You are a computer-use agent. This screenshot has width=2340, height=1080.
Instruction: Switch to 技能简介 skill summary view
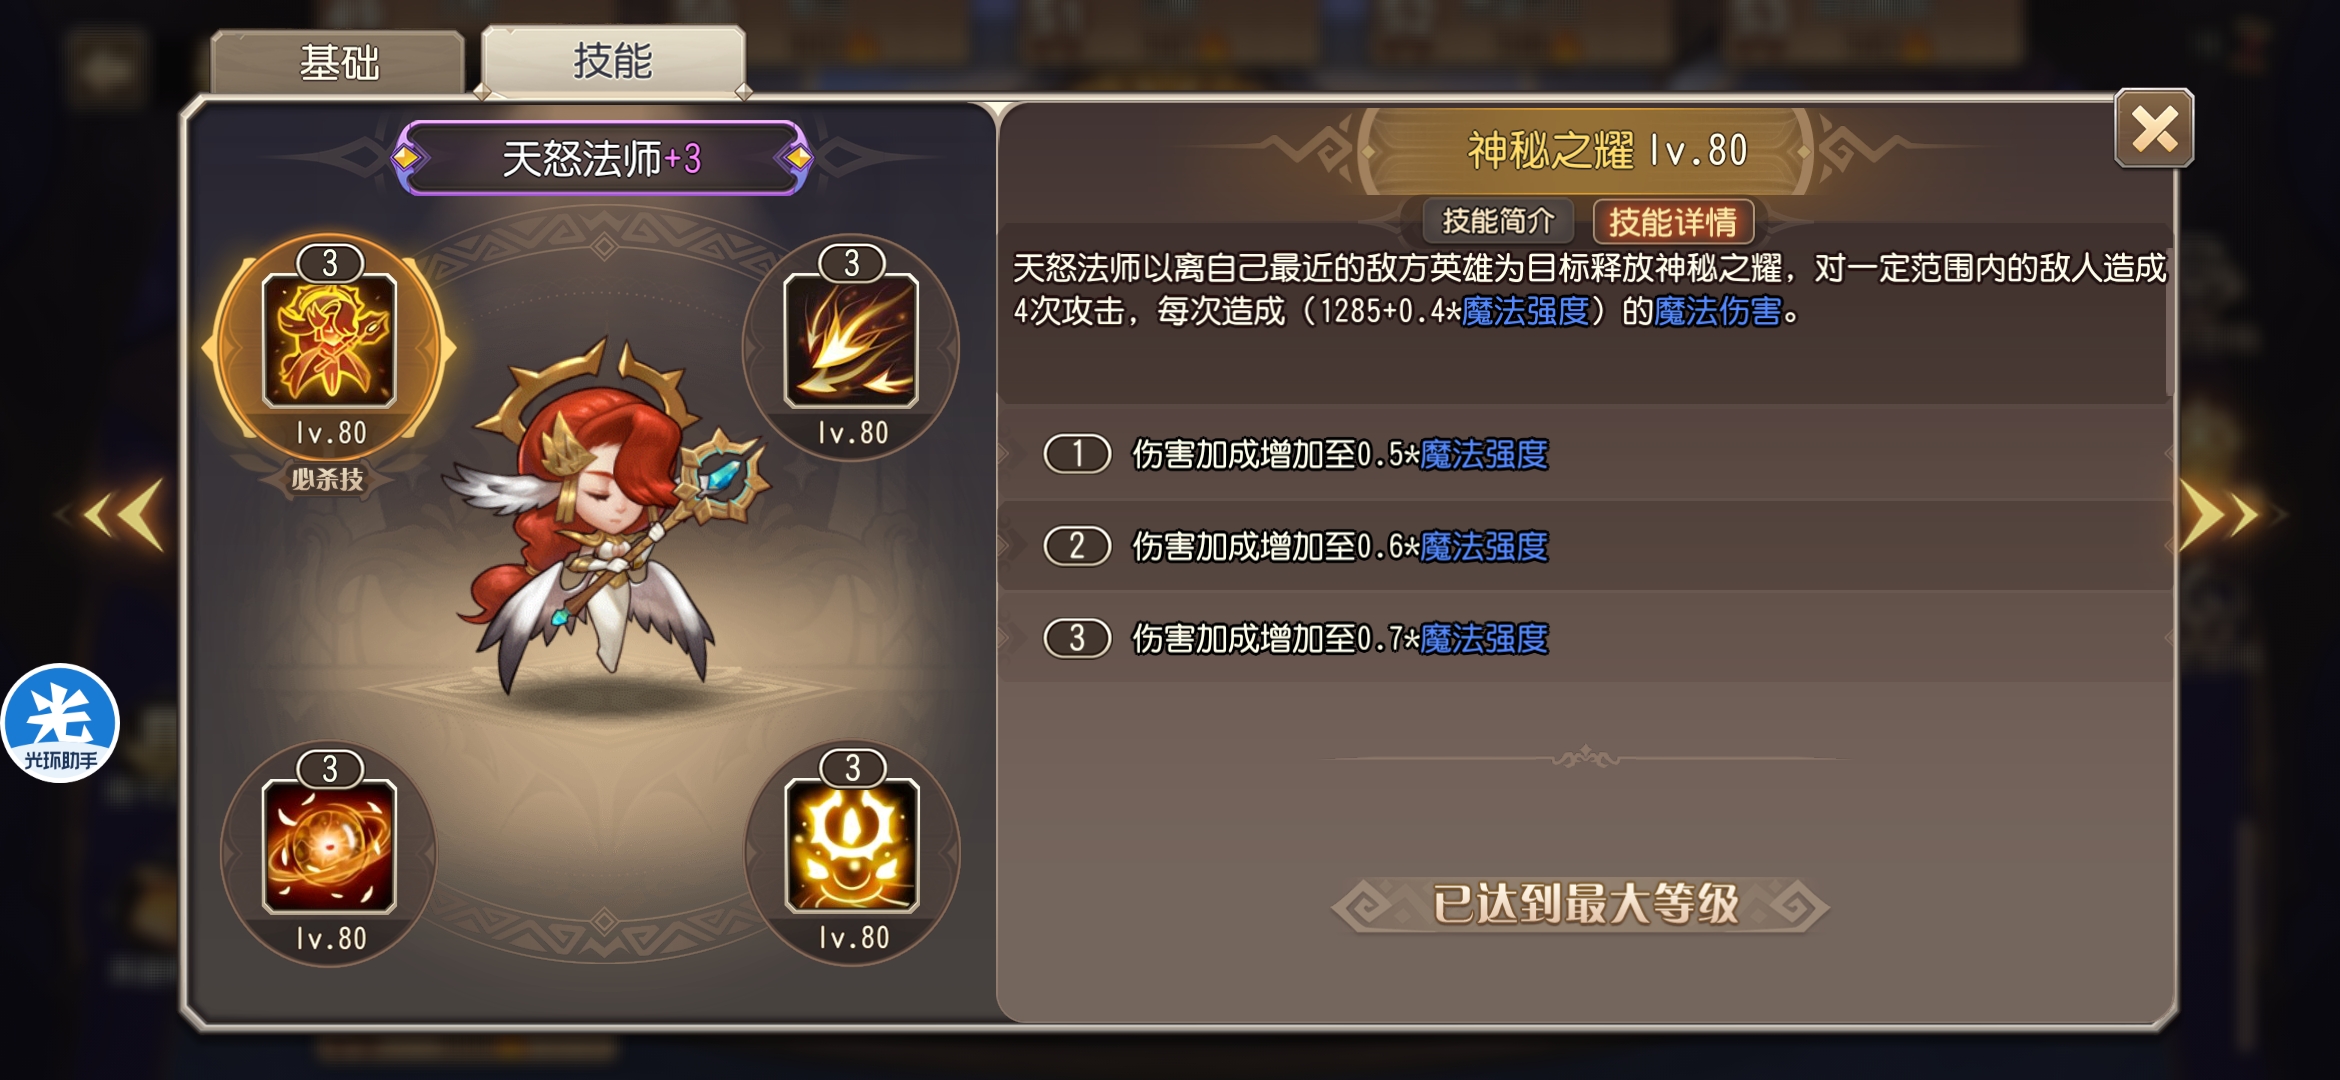click(x=1498, y=221)
